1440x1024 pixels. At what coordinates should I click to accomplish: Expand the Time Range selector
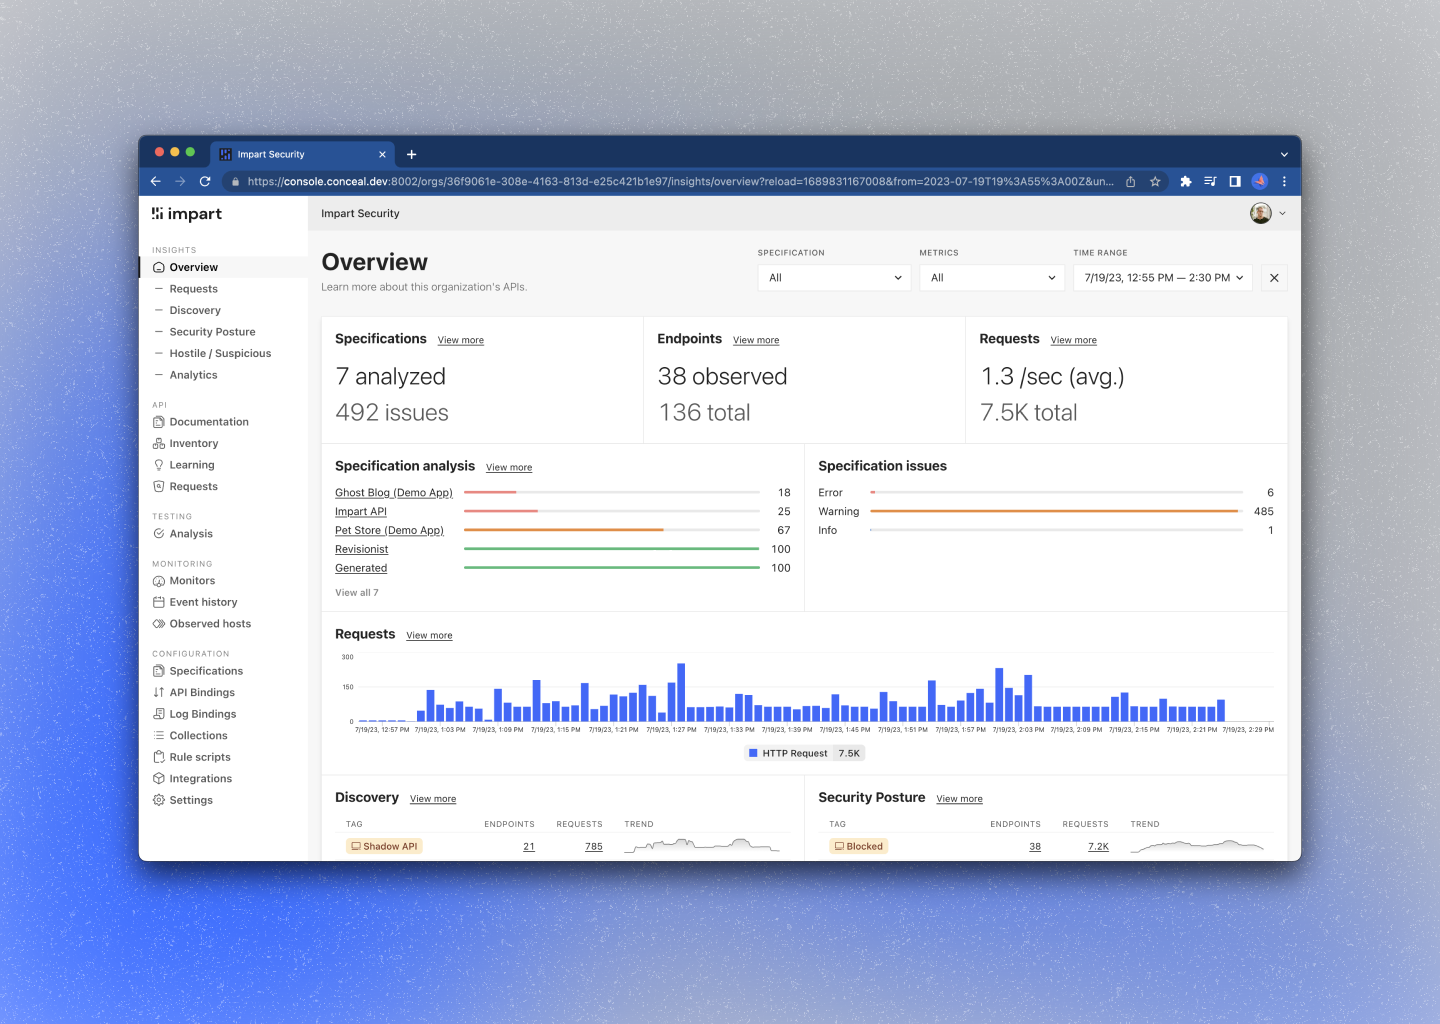coord(1163,278)
